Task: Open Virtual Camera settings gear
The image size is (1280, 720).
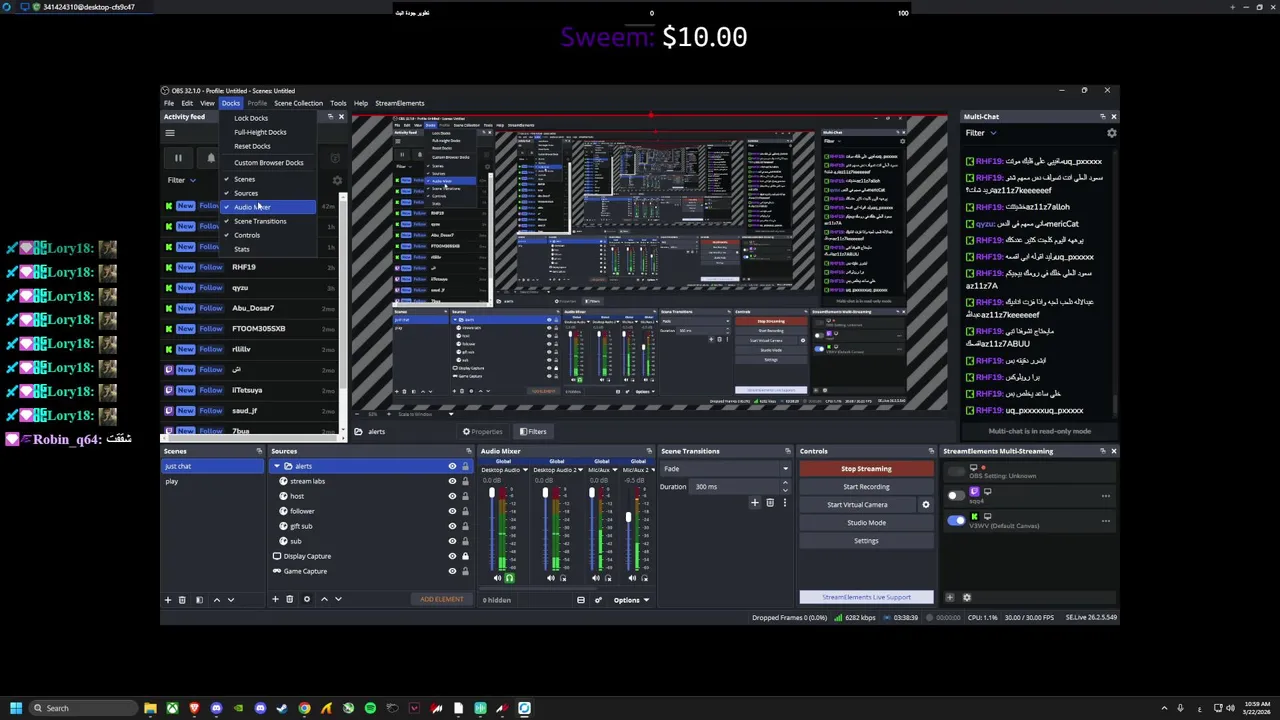Action: (x=925, y=505)
